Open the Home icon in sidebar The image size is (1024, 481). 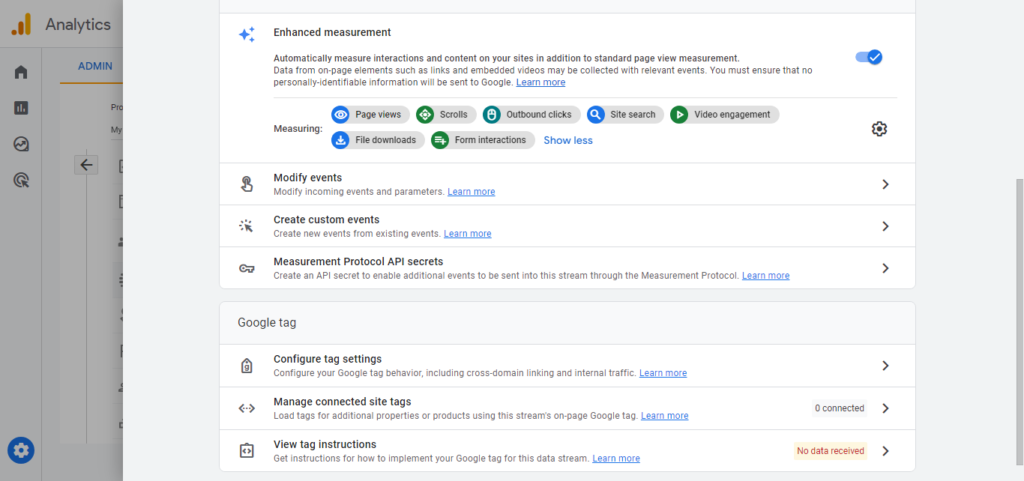21,72
